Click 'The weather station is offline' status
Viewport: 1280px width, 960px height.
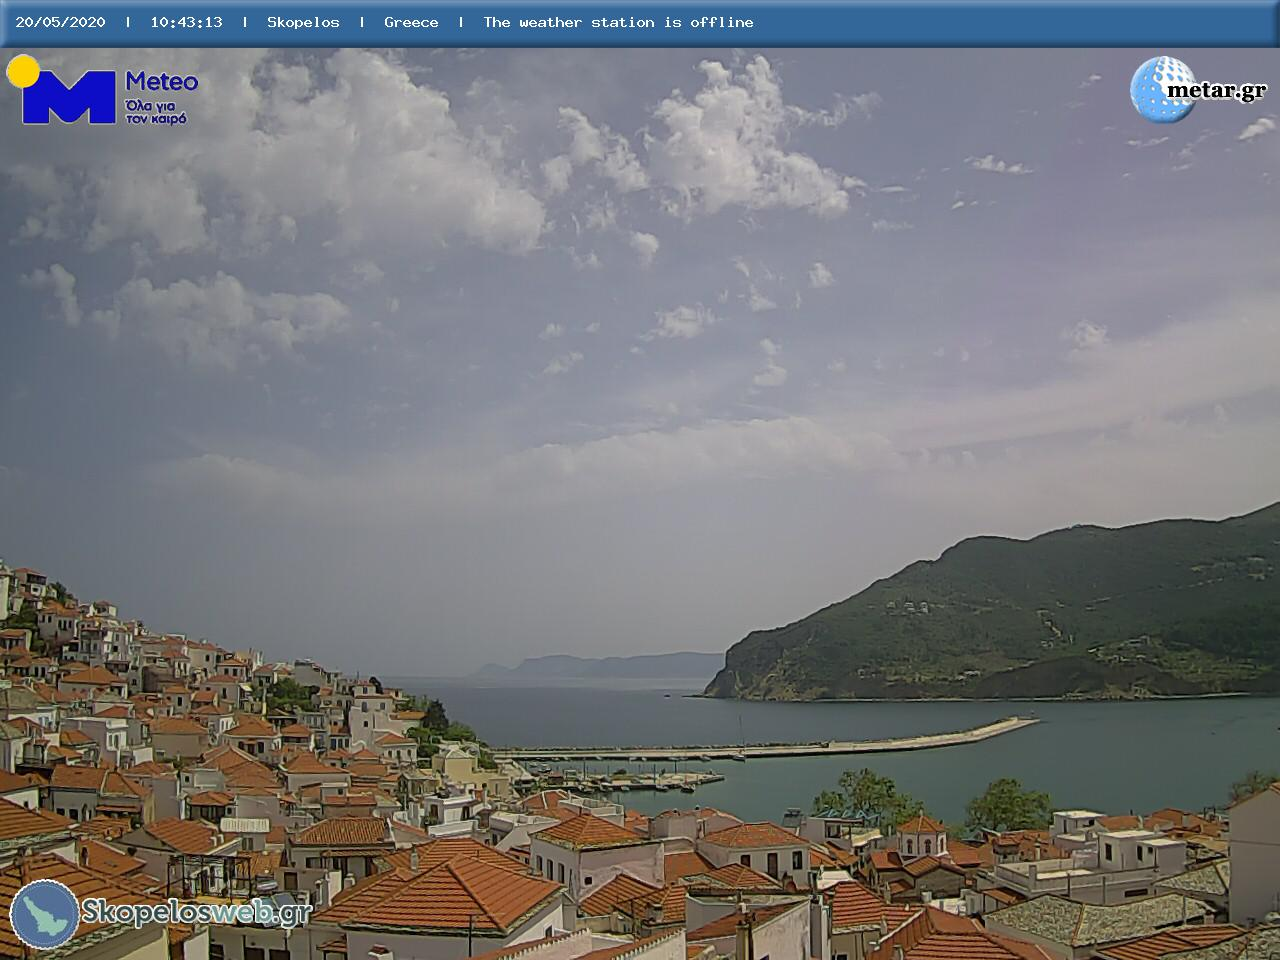pyautogui.click(x=618, y=22)
